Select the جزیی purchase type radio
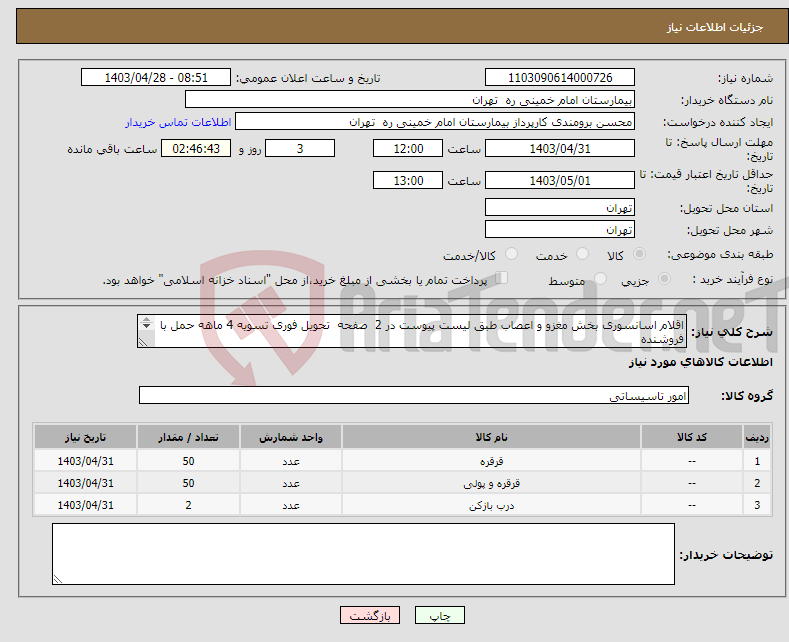Viewport: 789px width, 642px height. pyautogui.click(x=664, y=279)
